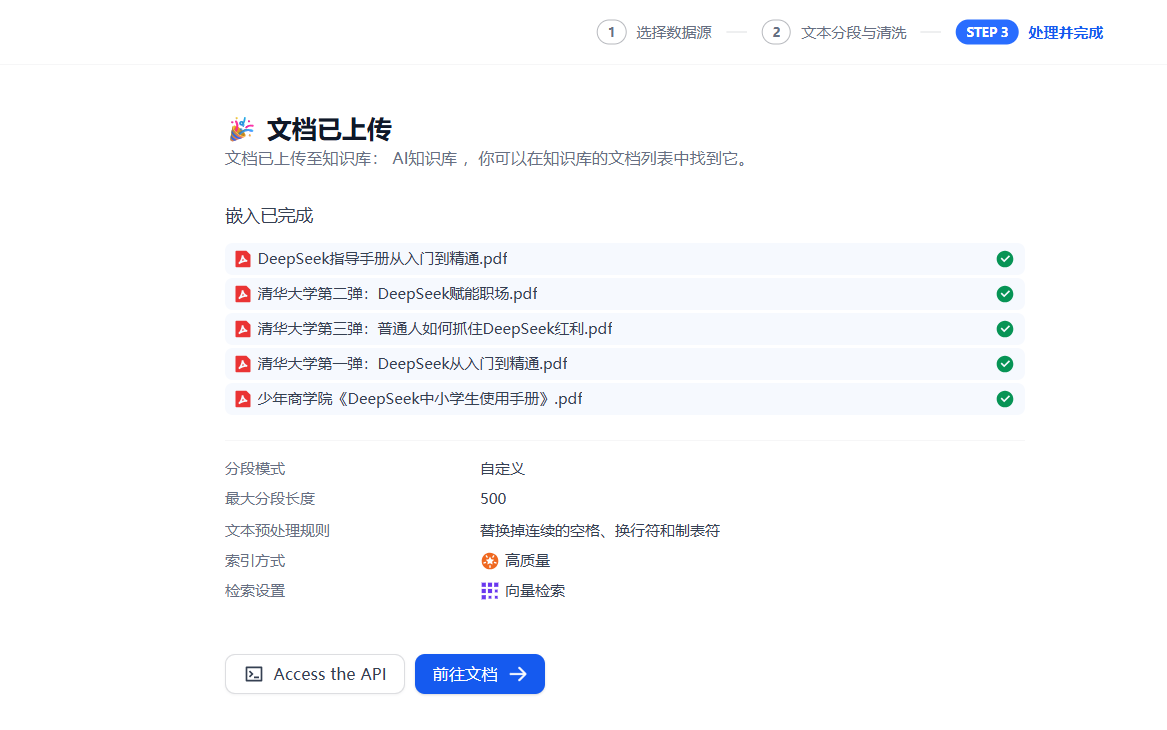Click green checkmark for 少年商学院 file
Viewport: 1167px width, 730px height.
click(1005, 399)
